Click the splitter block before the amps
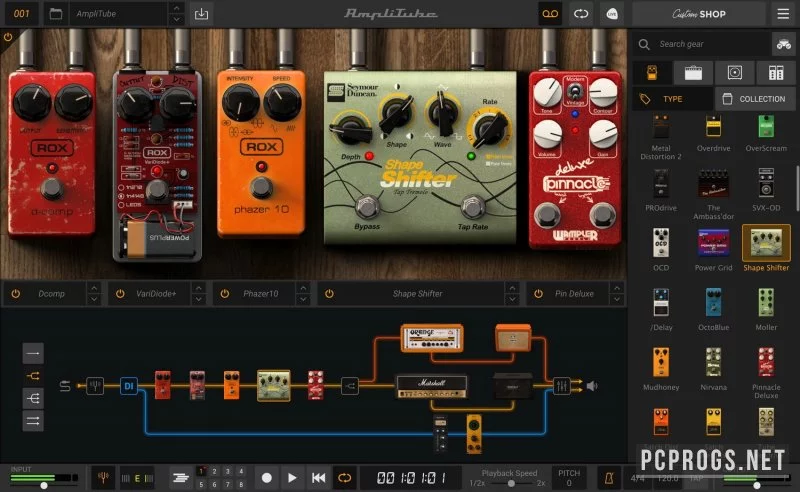Screen dimensions: 800x492 pyautogui.click(x=349, y=386)
